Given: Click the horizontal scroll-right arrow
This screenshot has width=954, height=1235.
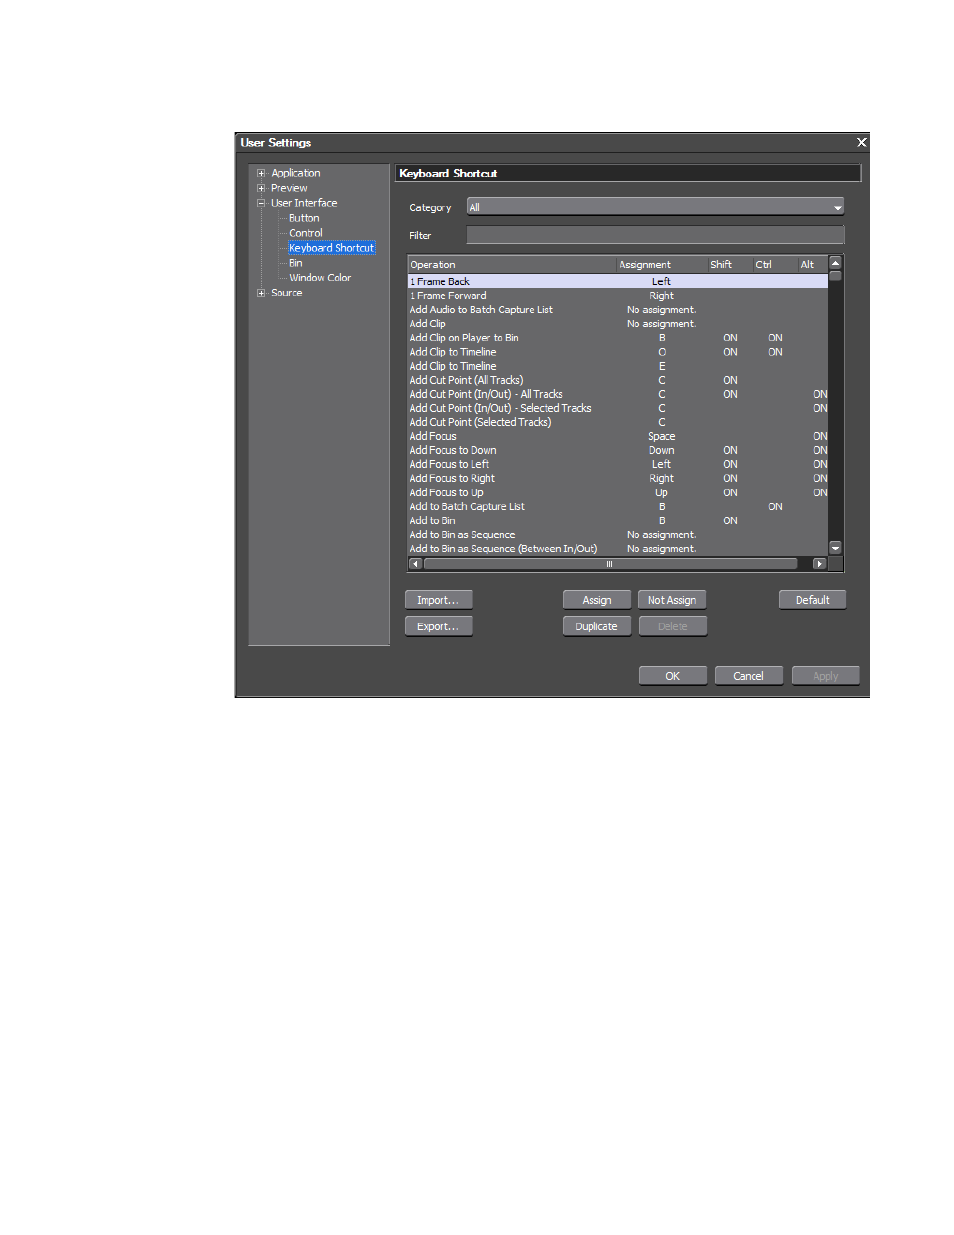Looking at the screenshot, I should pyautogui.click(x=820, y=564).
